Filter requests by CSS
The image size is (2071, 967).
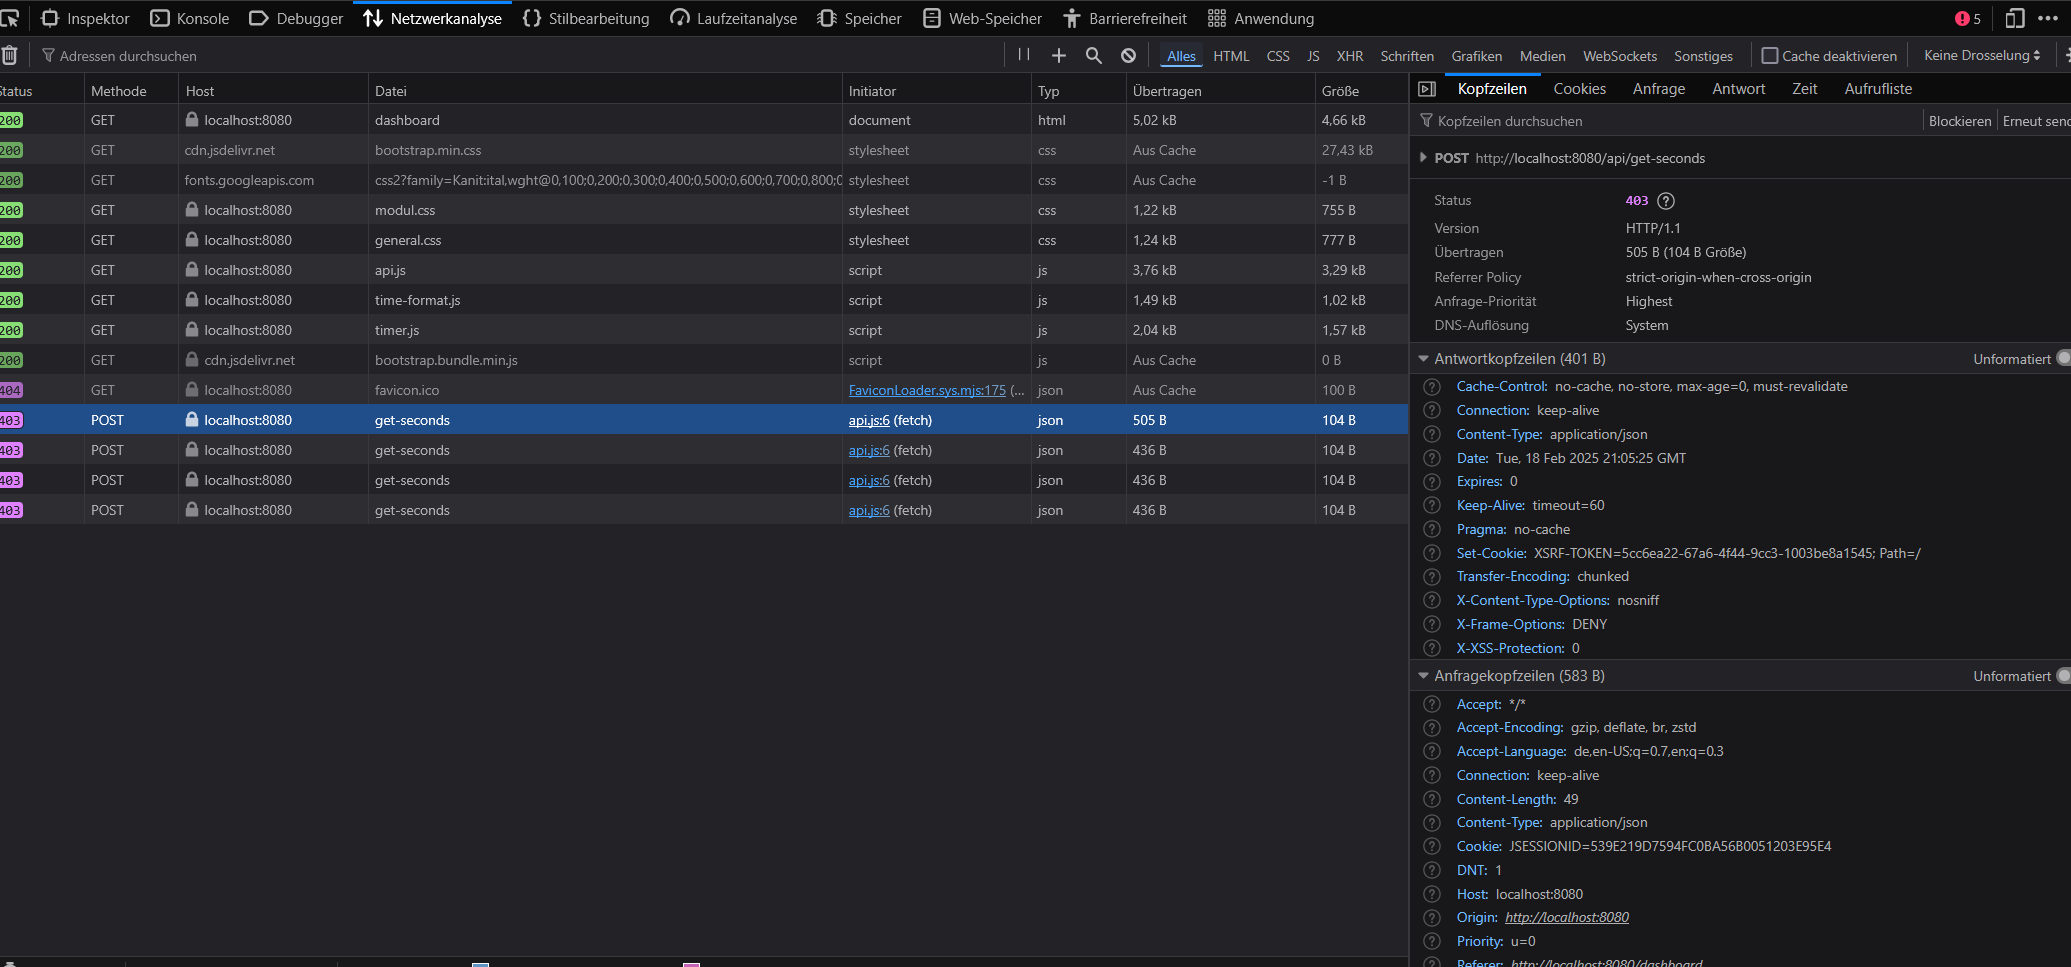(1278, 56)
